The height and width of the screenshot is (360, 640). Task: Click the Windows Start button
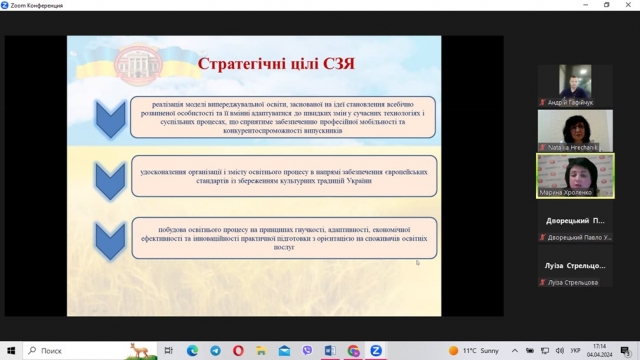coord(11,351)
